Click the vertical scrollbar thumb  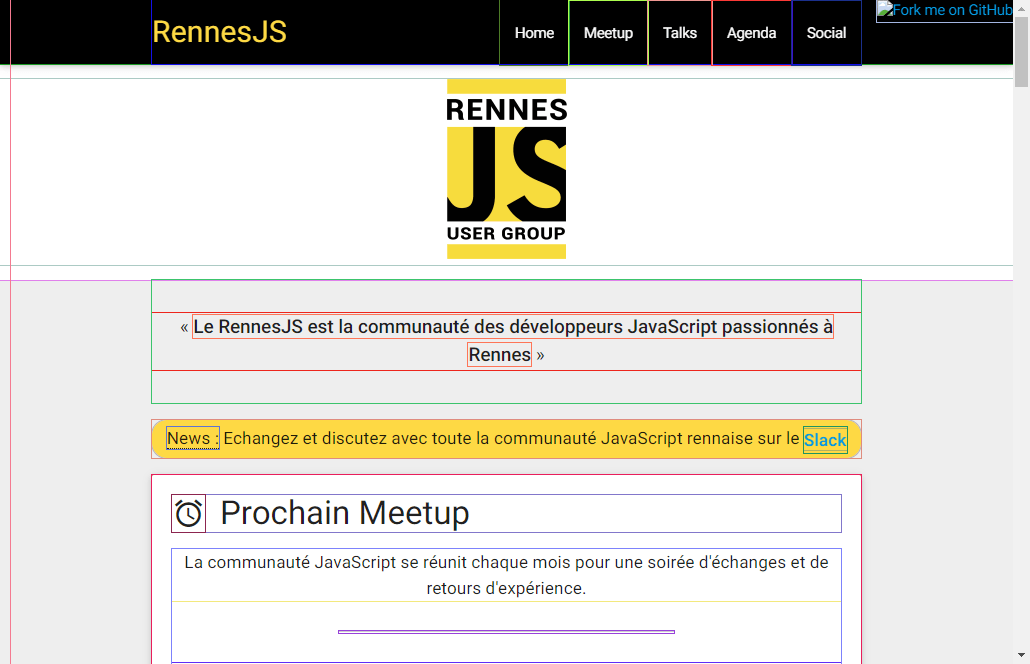click(1021, 53)
